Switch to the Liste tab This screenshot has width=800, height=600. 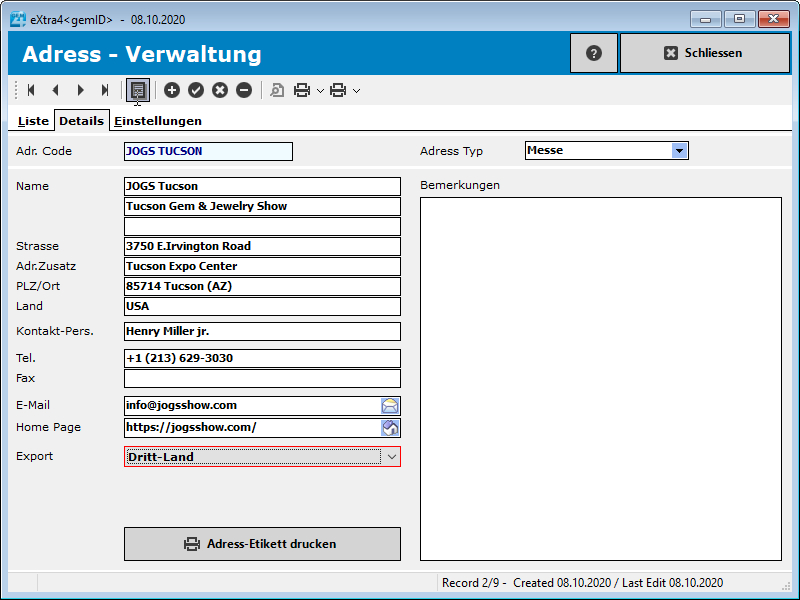tap(33, 121)
